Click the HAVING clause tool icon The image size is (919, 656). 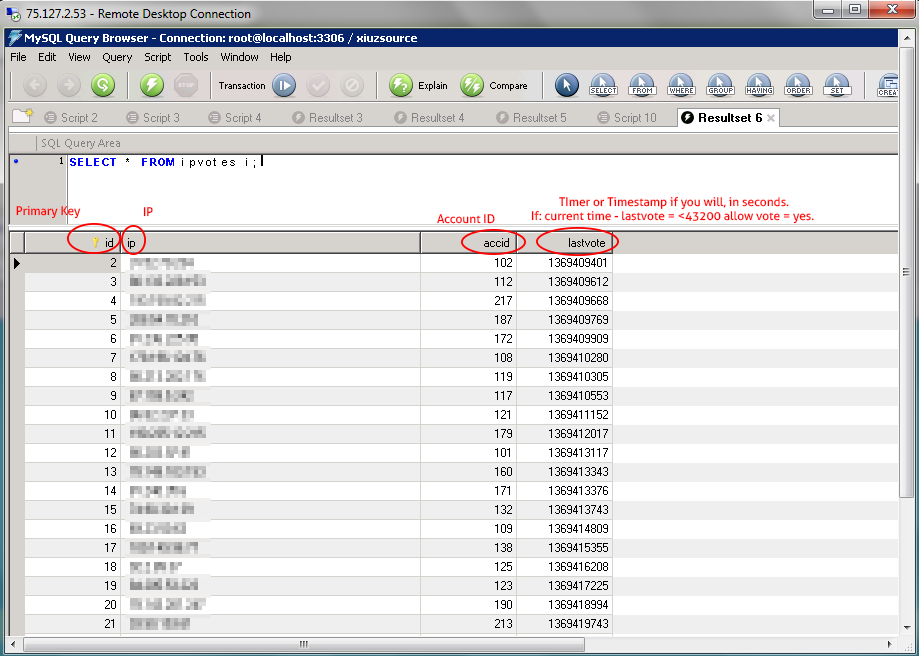[759, 86]
